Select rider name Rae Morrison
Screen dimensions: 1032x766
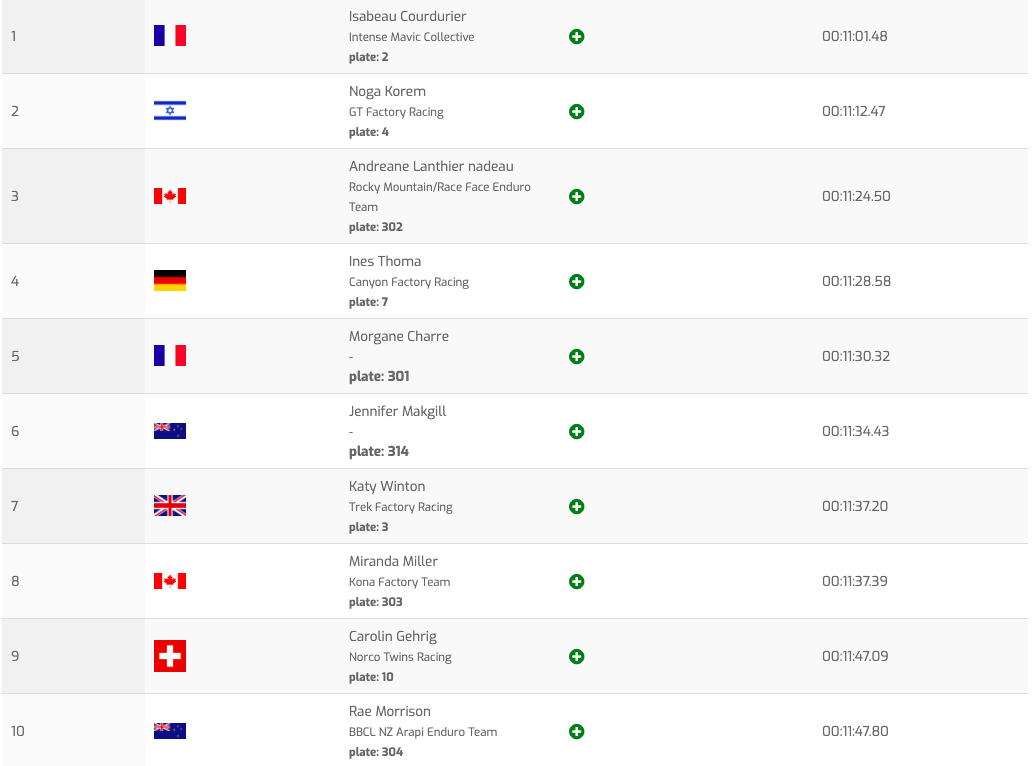click(x=390, y=711)
